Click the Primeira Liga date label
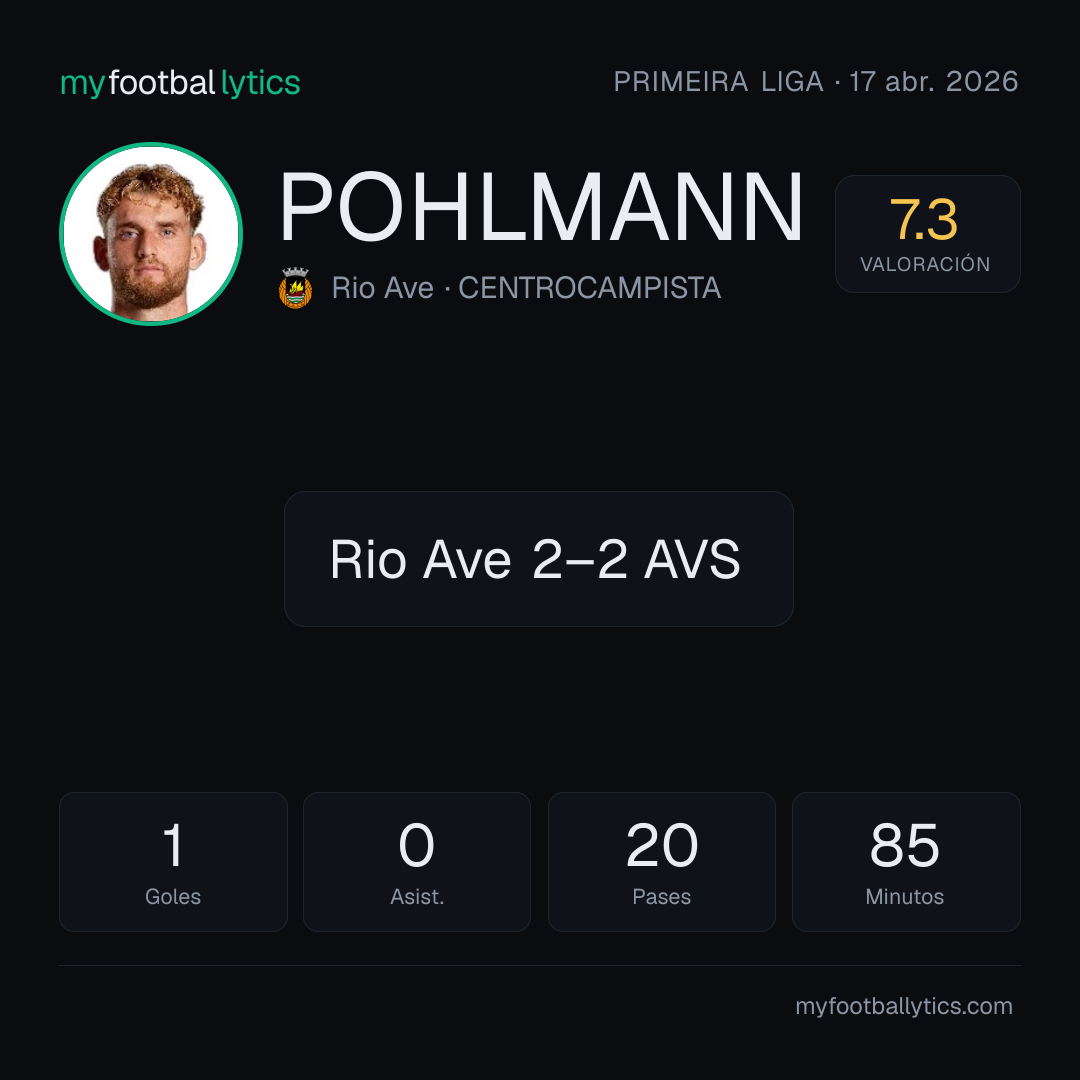Image resolution: width=1080 pixels, height=1080 pixels. (816, 82)
